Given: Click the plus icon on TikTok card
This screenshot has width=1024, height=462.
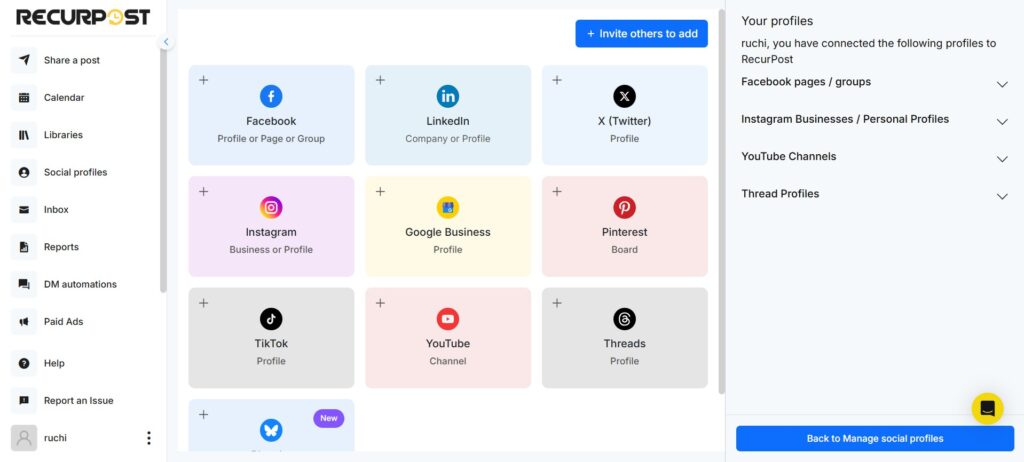Looking at the screenshot, I should [x=204, y=303].
